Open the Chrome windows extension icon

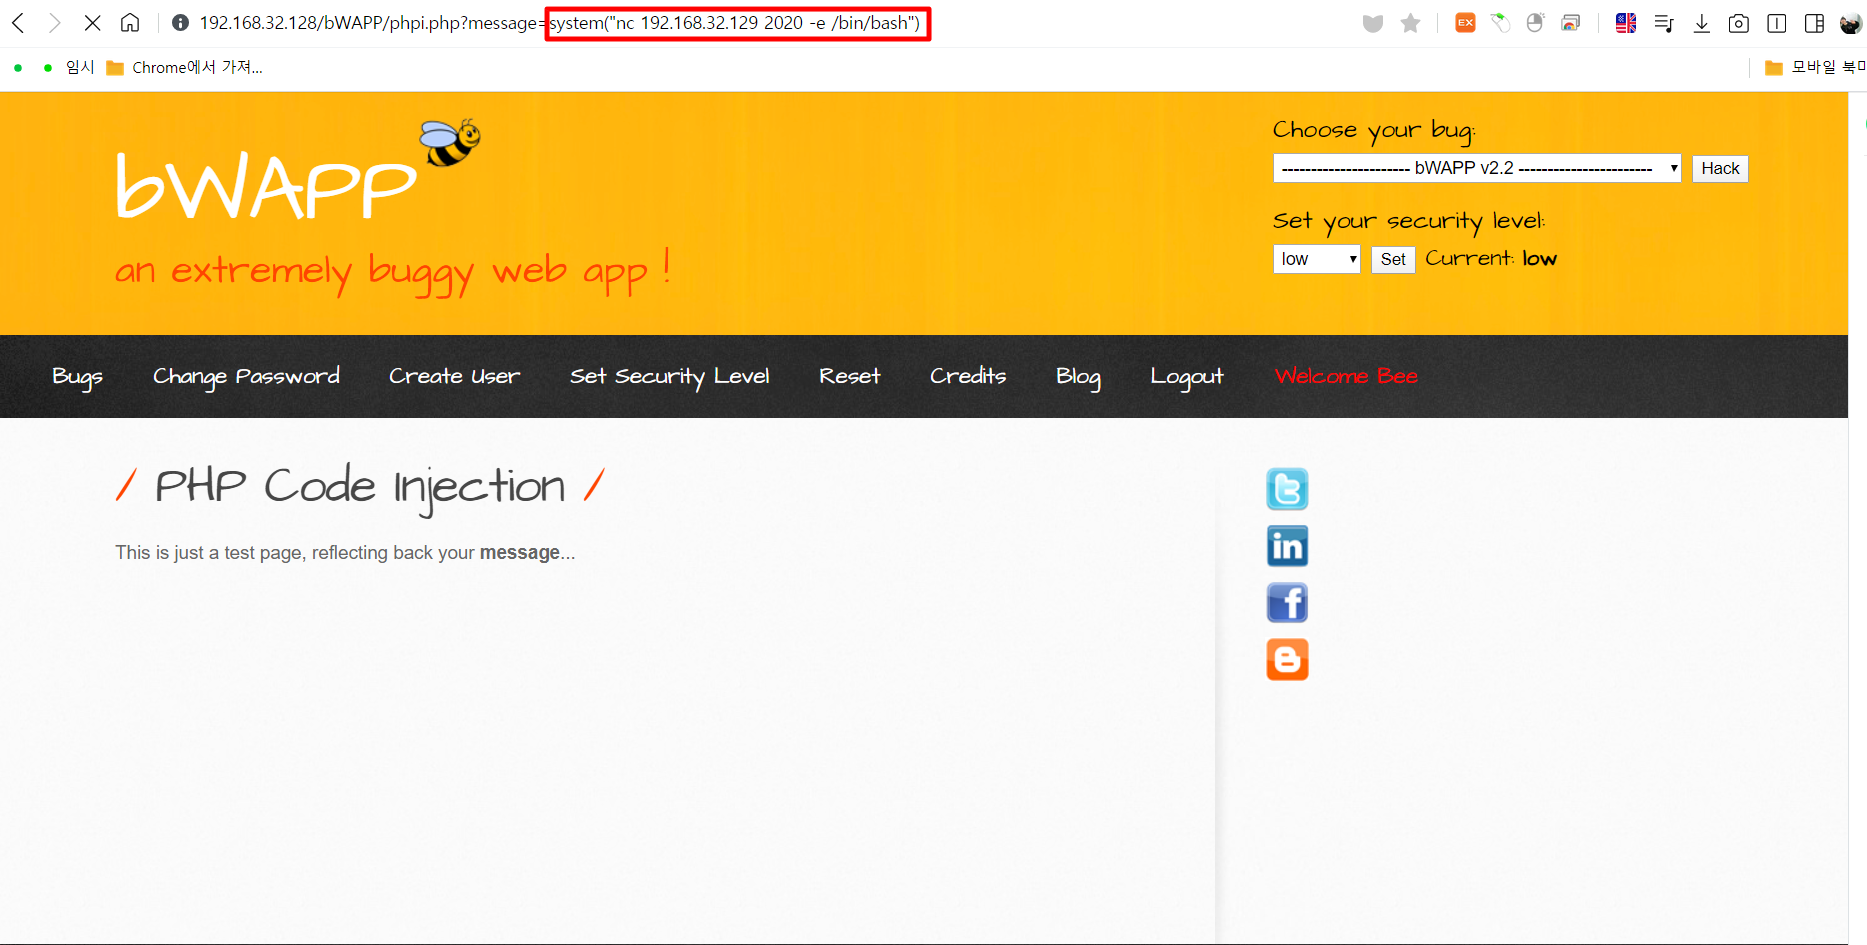click(1571, 23)
